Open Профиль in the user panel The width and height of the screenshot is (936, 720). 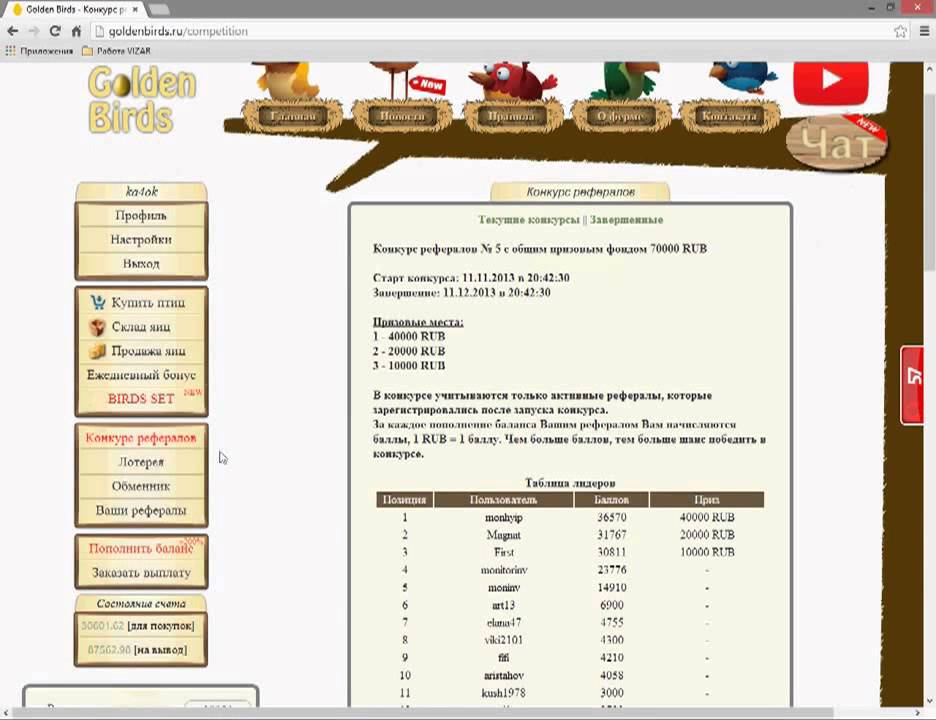pos(141,216)
